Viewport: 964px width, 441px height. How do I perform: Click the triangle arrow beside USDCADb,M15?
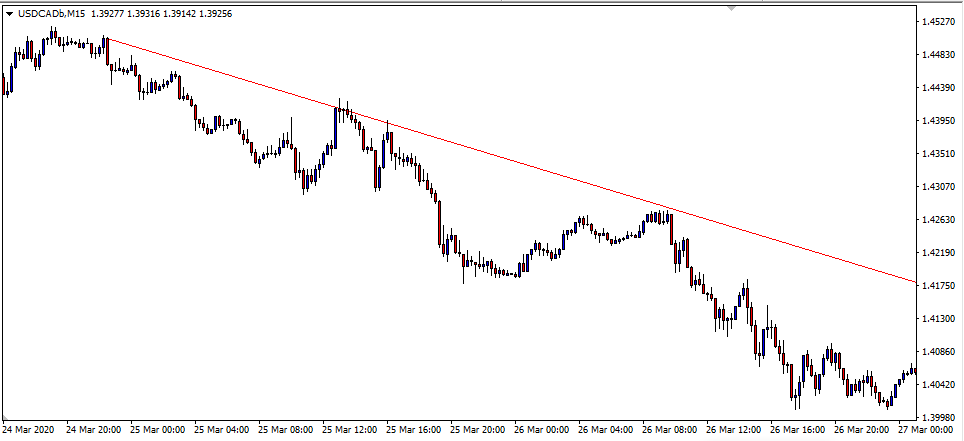pyautogui.click(x=10, y=14)
